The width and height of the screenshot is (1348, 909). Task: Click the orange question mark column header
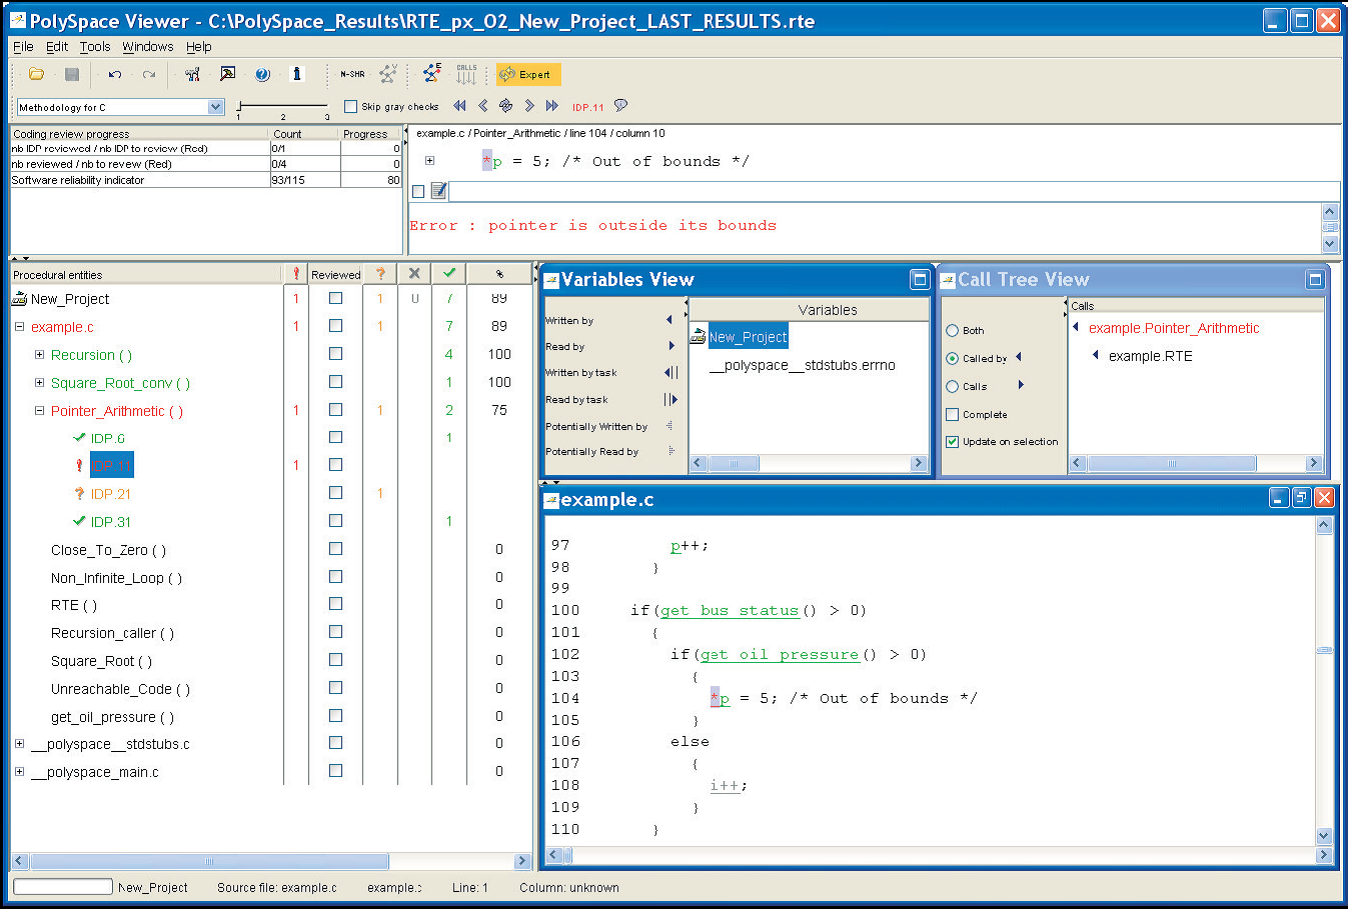pos(380,274)
